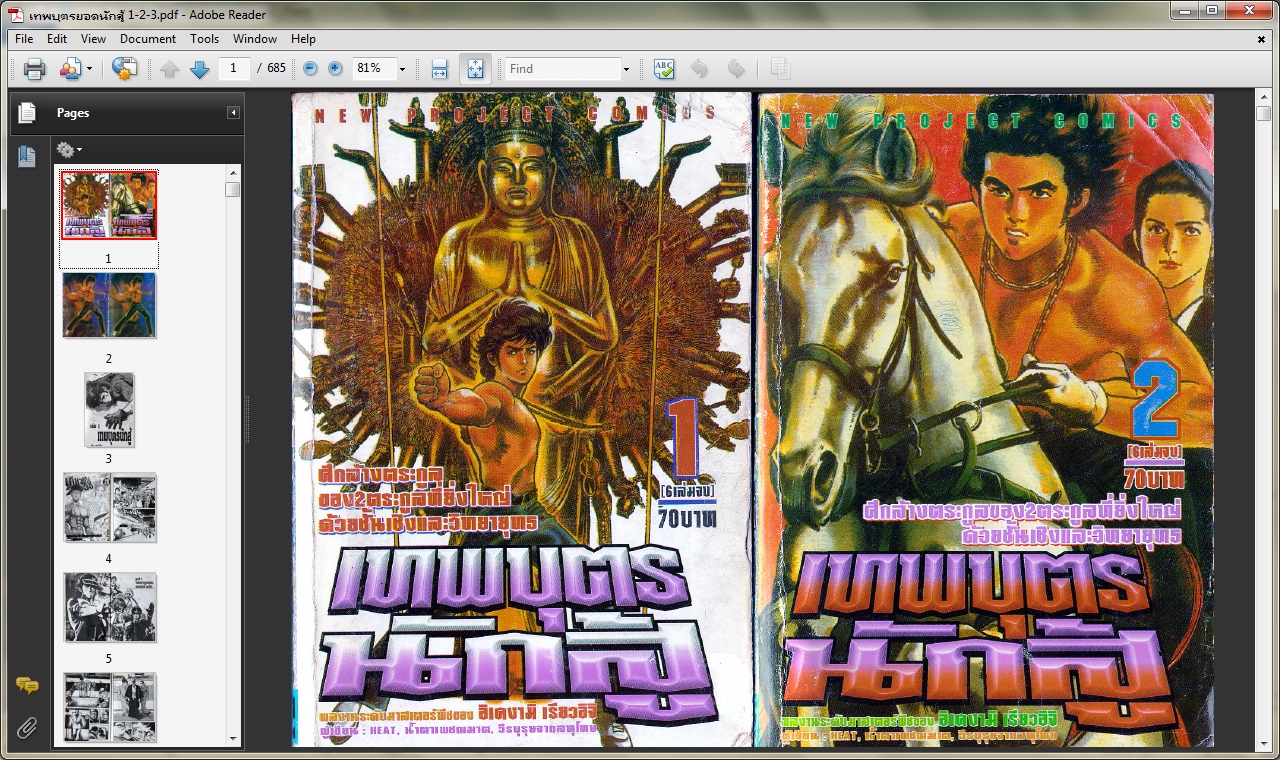Open the Document menu
Screen dimensions: 1281x760
click(x=148, y=39)
